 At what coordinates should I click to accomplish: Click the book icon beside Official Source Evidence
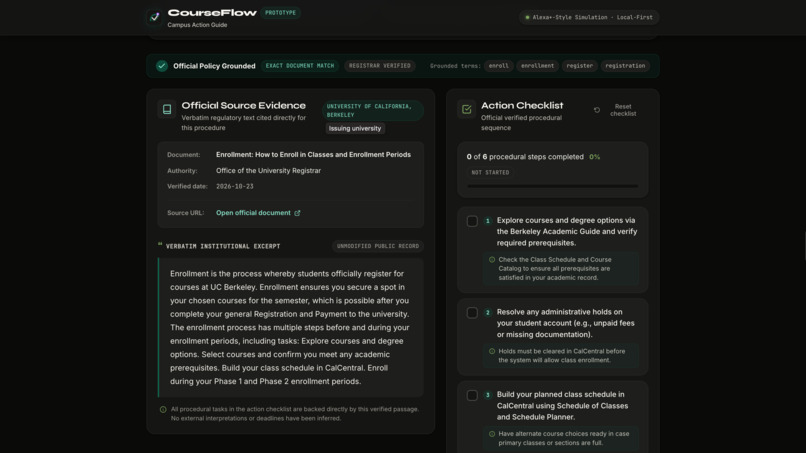tap(167, 109)
